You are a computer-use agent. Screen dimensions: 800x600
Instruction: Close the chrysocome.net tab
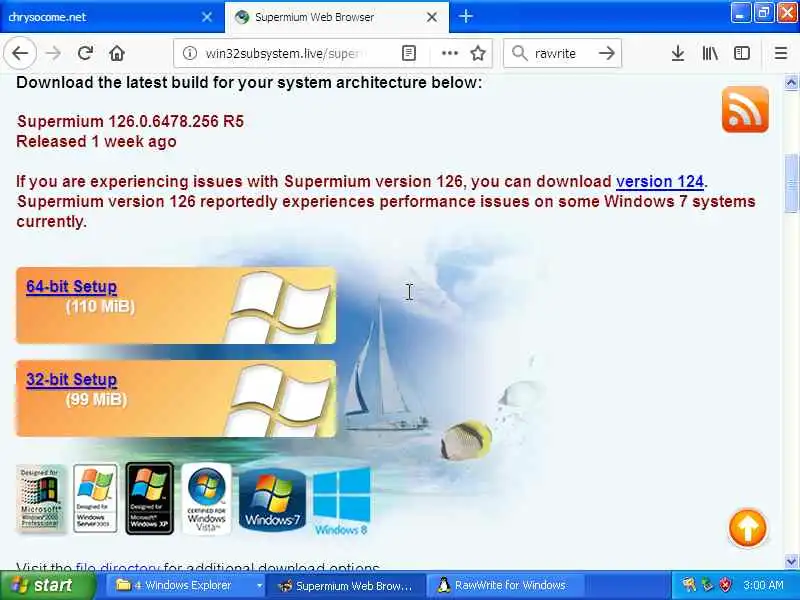pyautogui.click(x=207, y=17)
